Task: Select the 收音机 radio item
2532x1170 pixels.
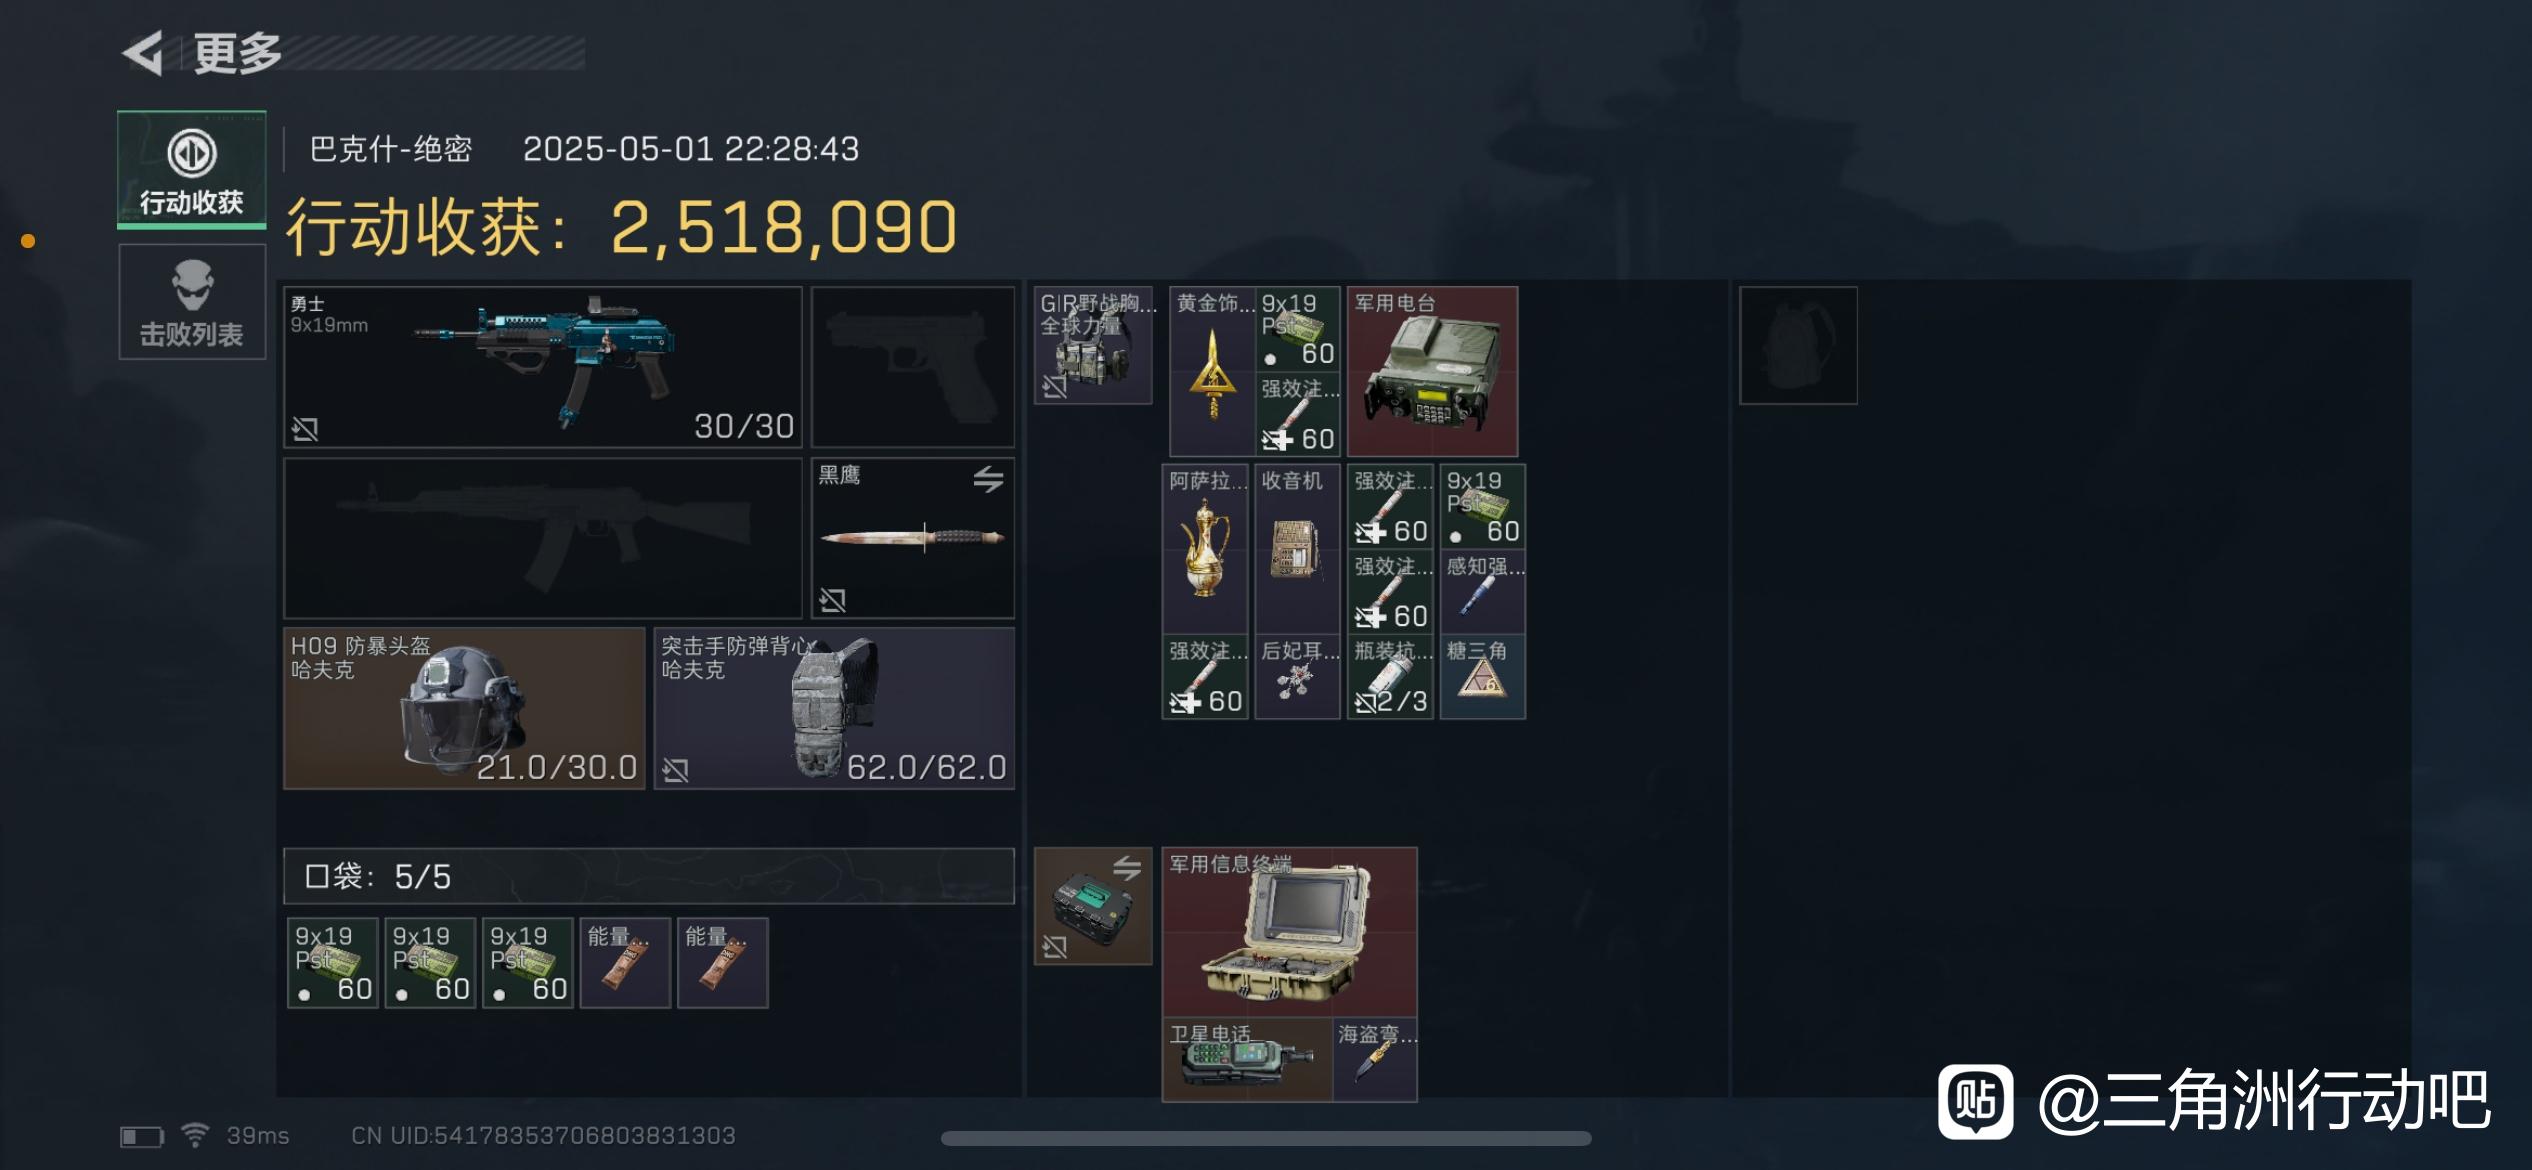Action: 1297,549
